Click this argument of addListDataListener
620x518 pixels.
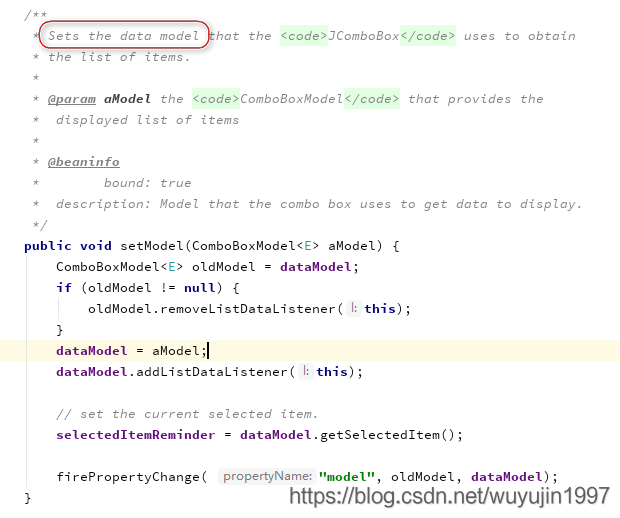coord(332,372)
